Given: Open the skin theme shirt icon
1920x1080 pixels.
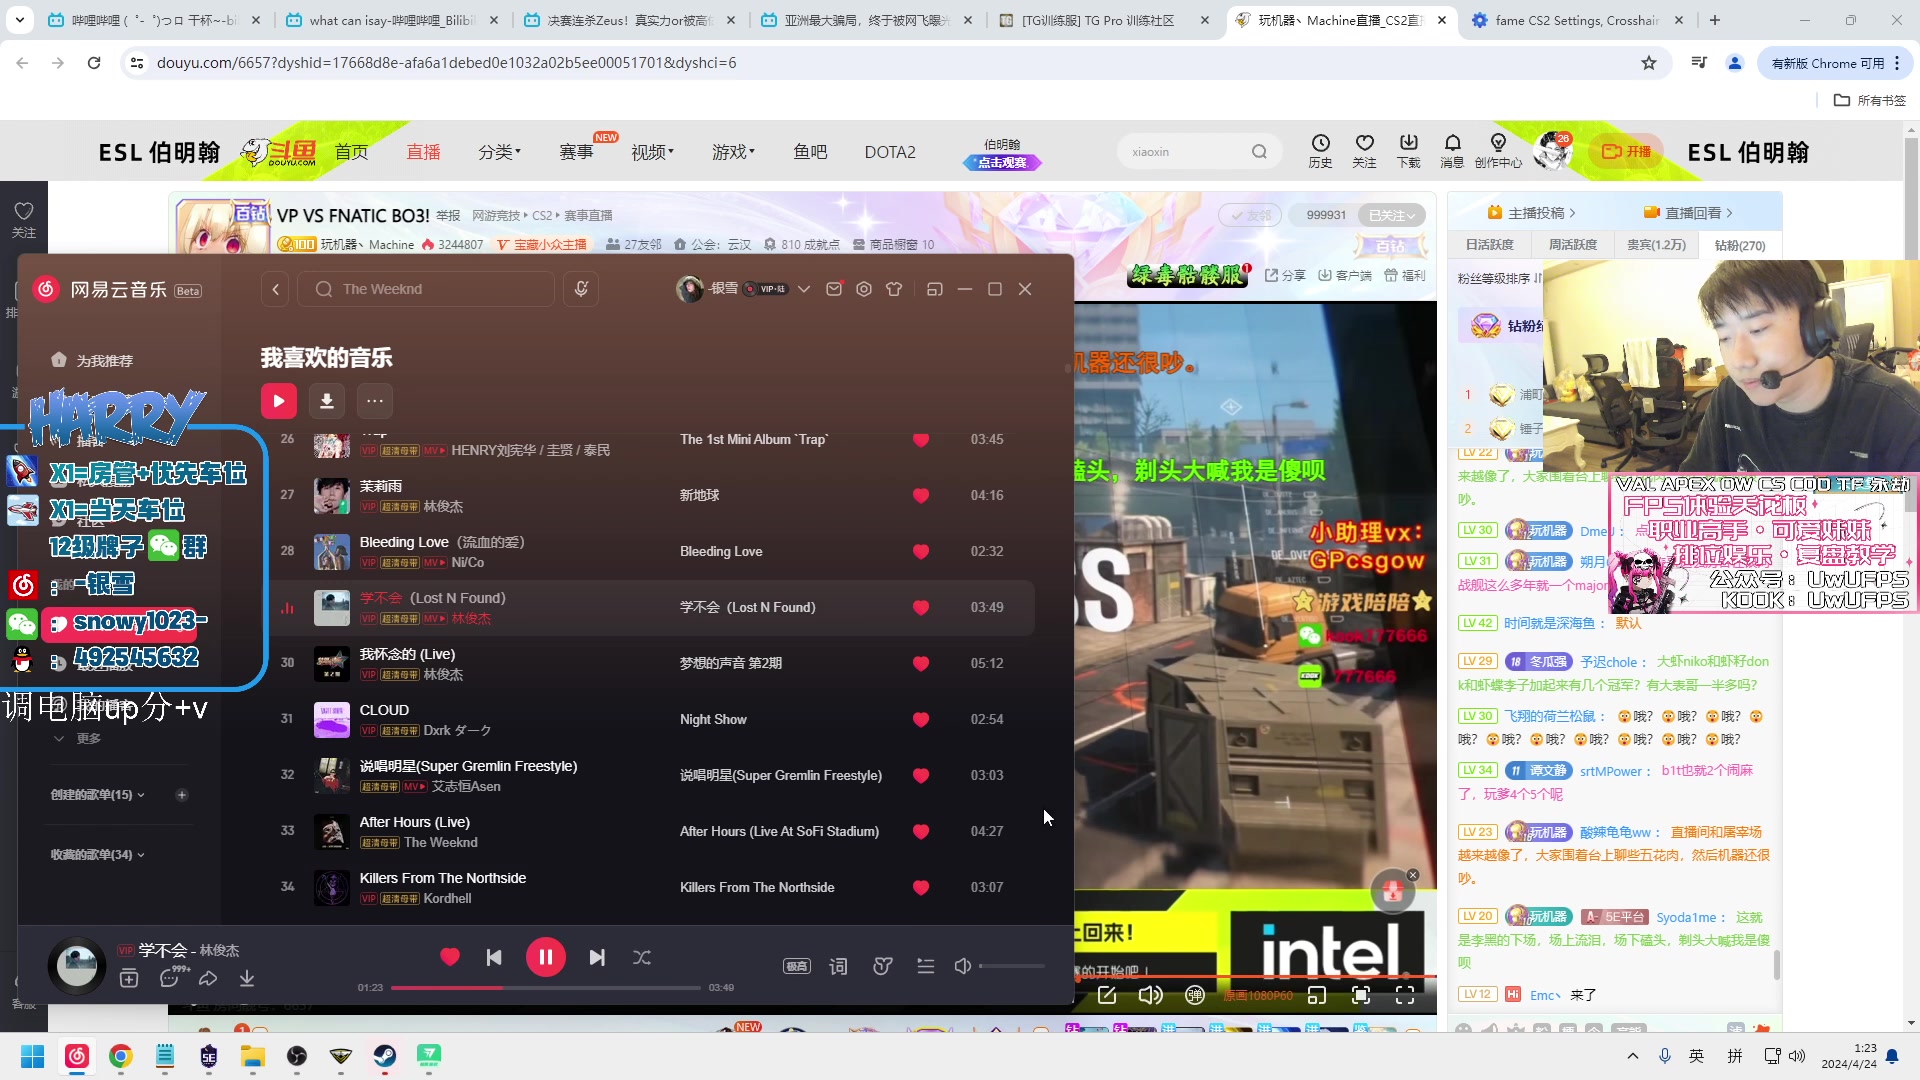Looking at the screenshot, I should pyautogui.click(x=894, y=289).
